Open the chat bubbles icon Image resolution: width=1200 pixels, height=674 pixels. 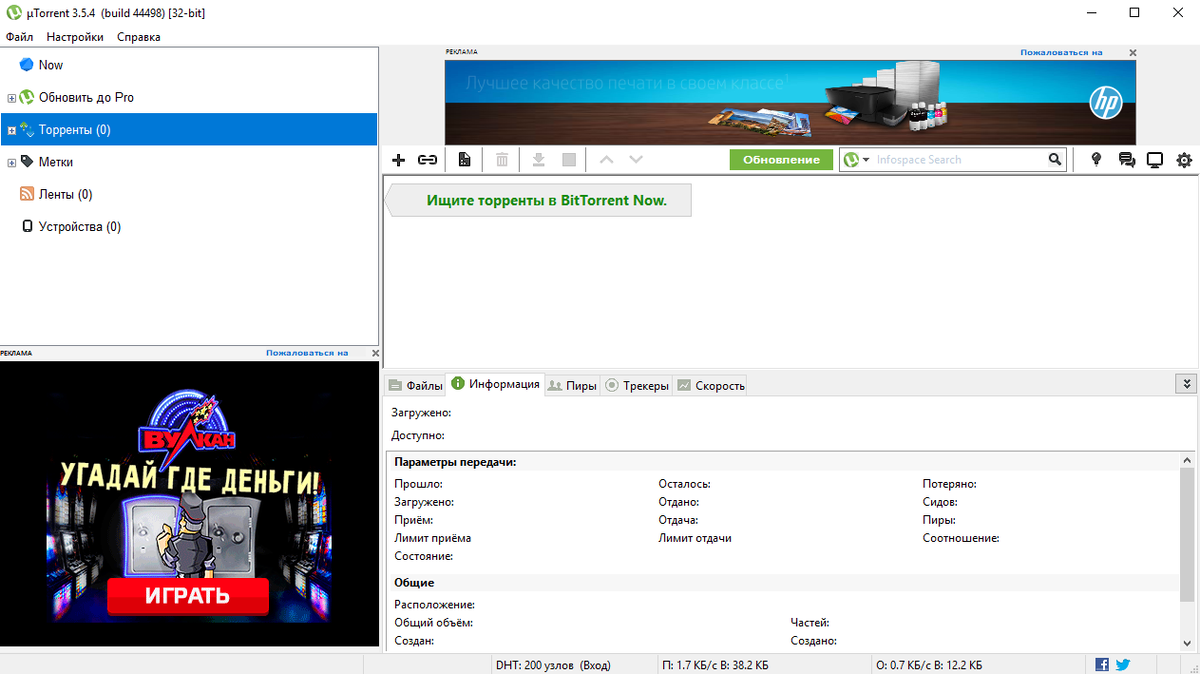click(x=1127, y=160)
